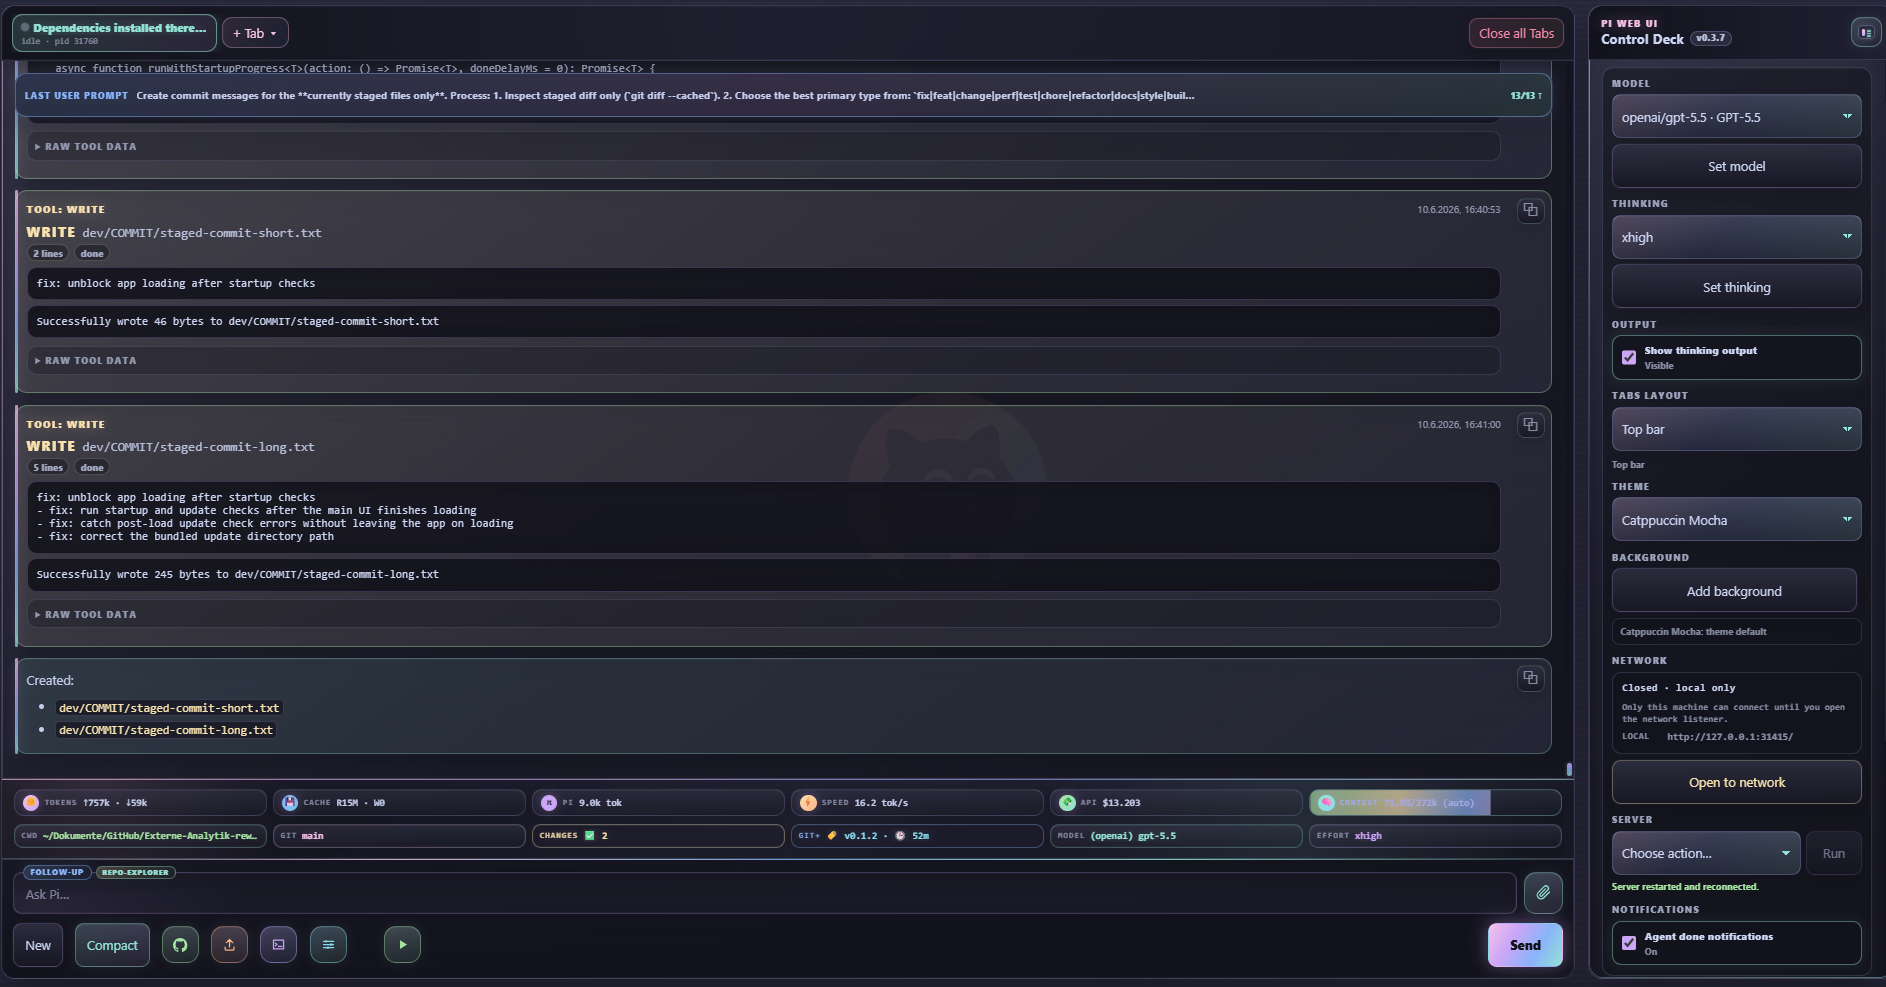
Task: Click the Repo-Explorer tag
Action: point(135,872)
